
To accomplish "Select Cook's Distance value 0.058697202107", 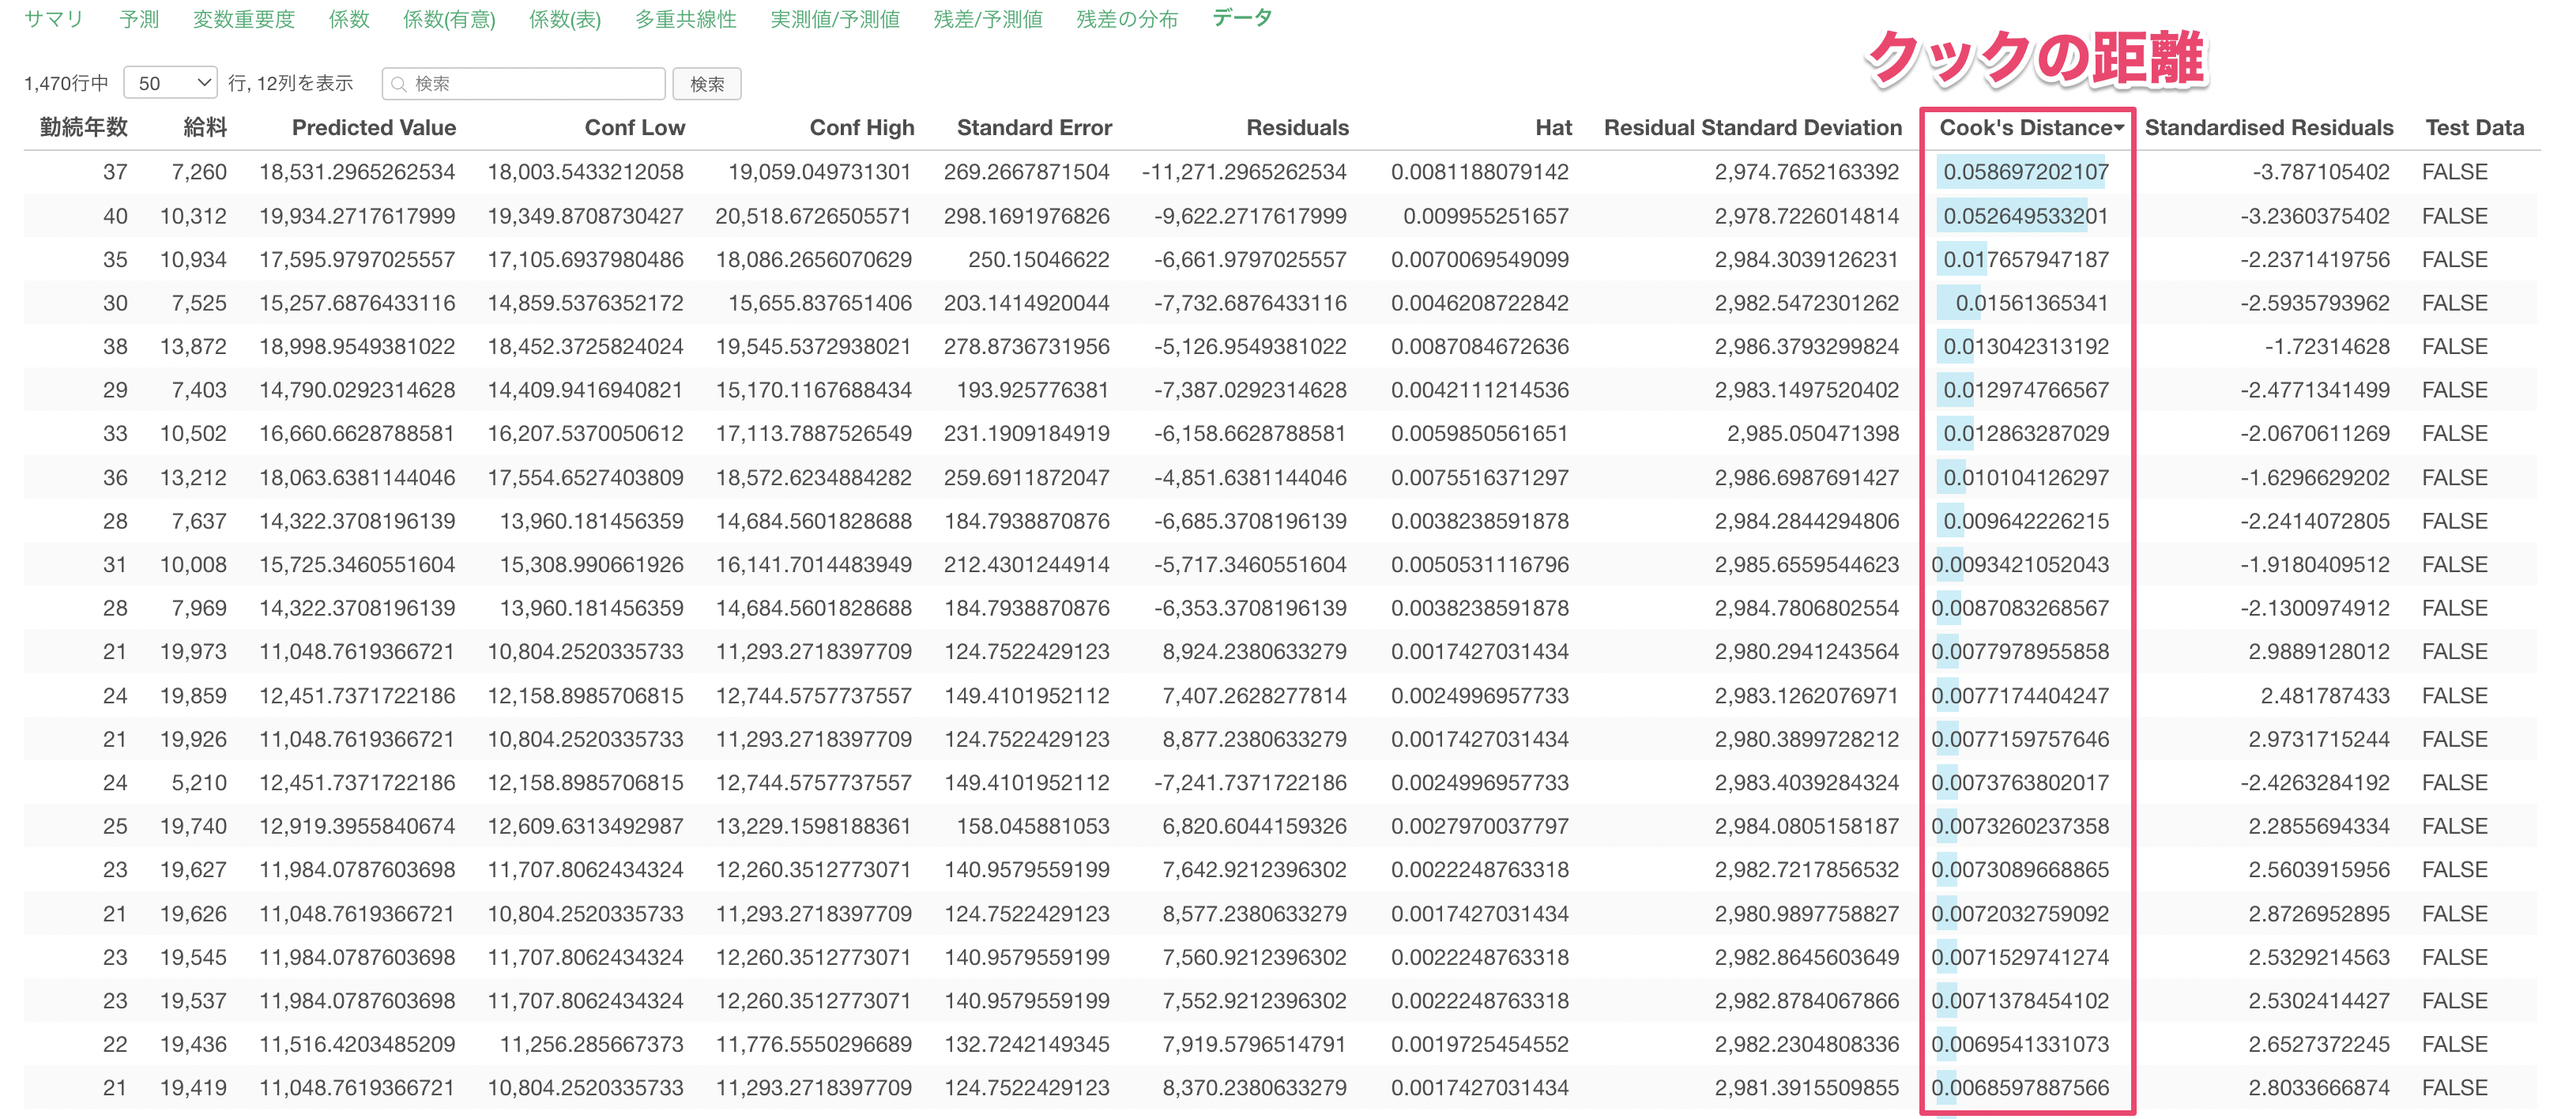I will coord(2026,172).
